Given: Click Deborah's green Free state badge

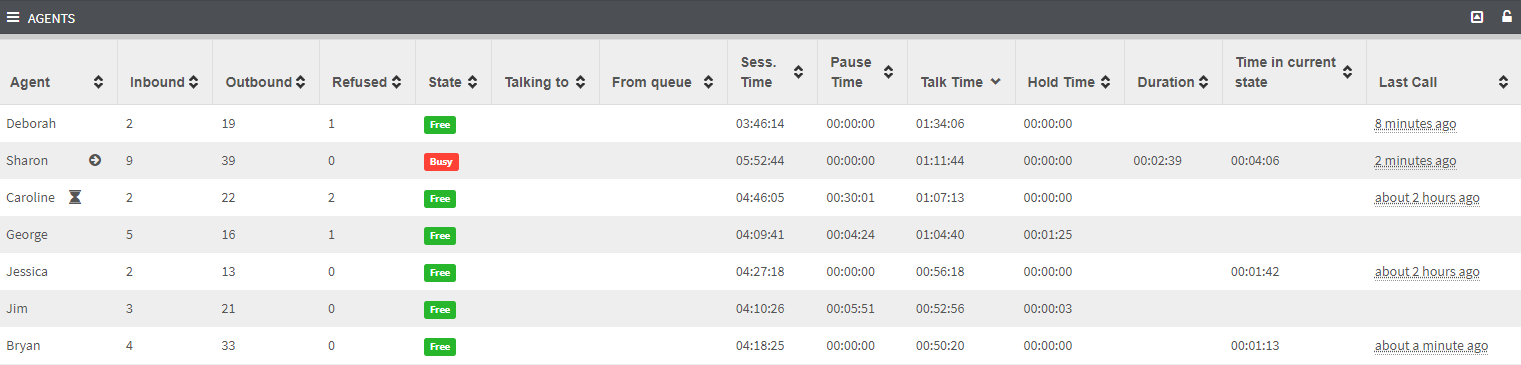Looking at the screenshot, I should point(440,125).
